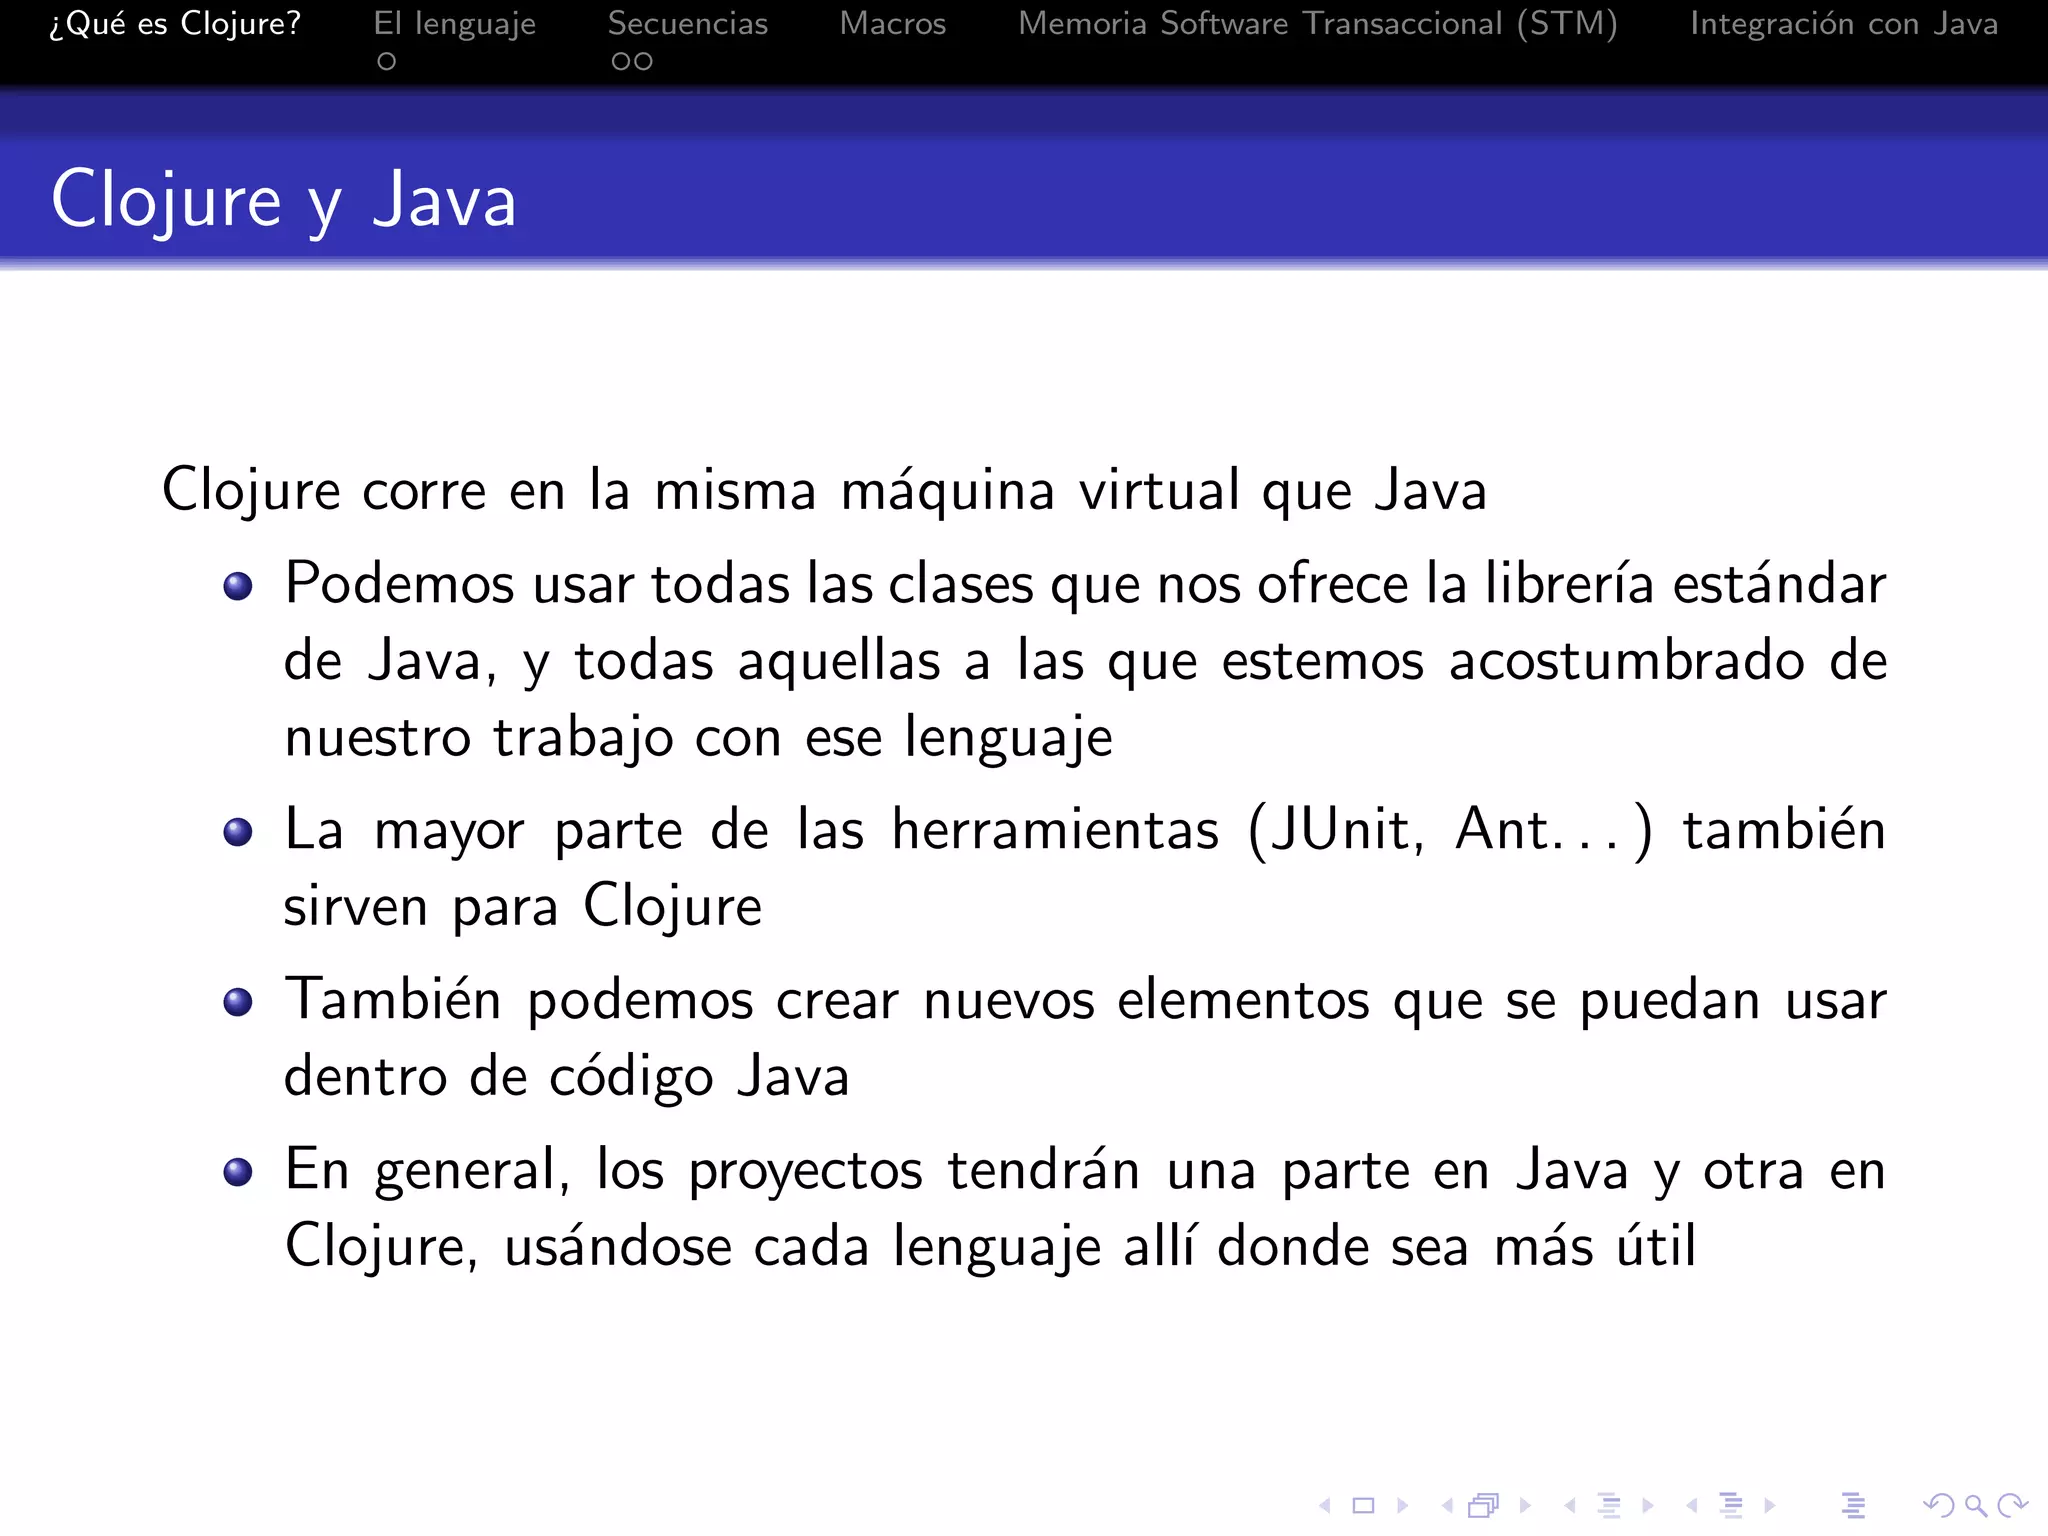Screen dimensions: 2048x1536
Task: Click bullet beside 'La mayor parte'
Action: coord(238,832)
